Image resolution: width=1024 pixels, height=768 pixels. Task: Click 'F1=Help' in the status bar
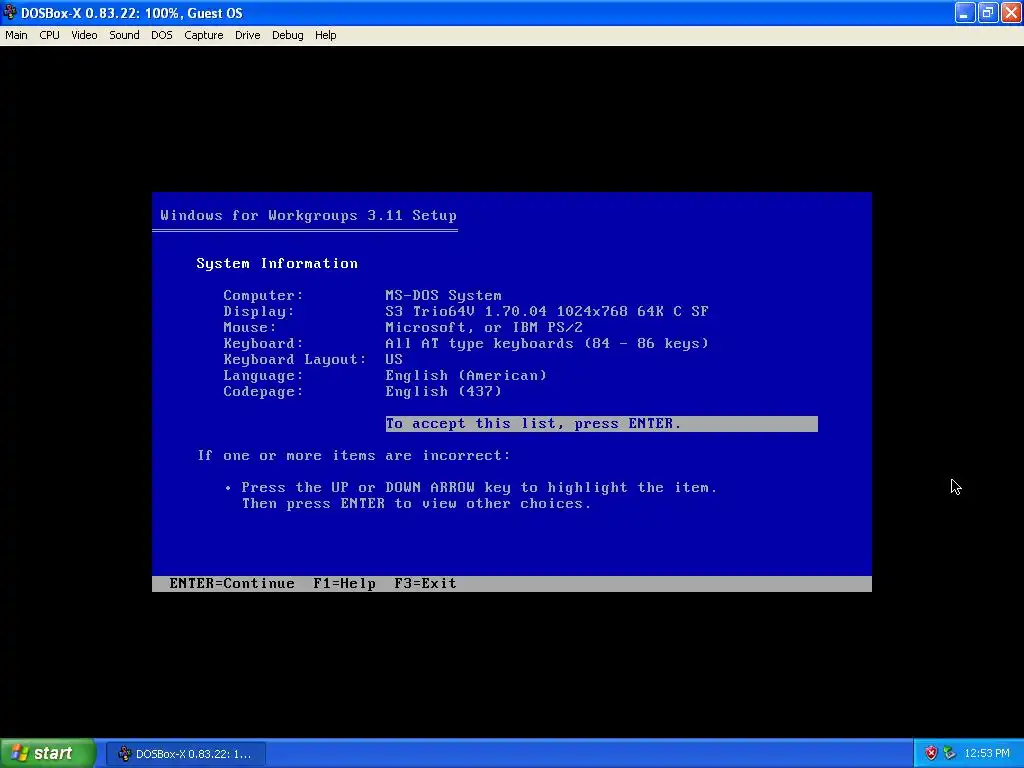click(x=344, y=583)
